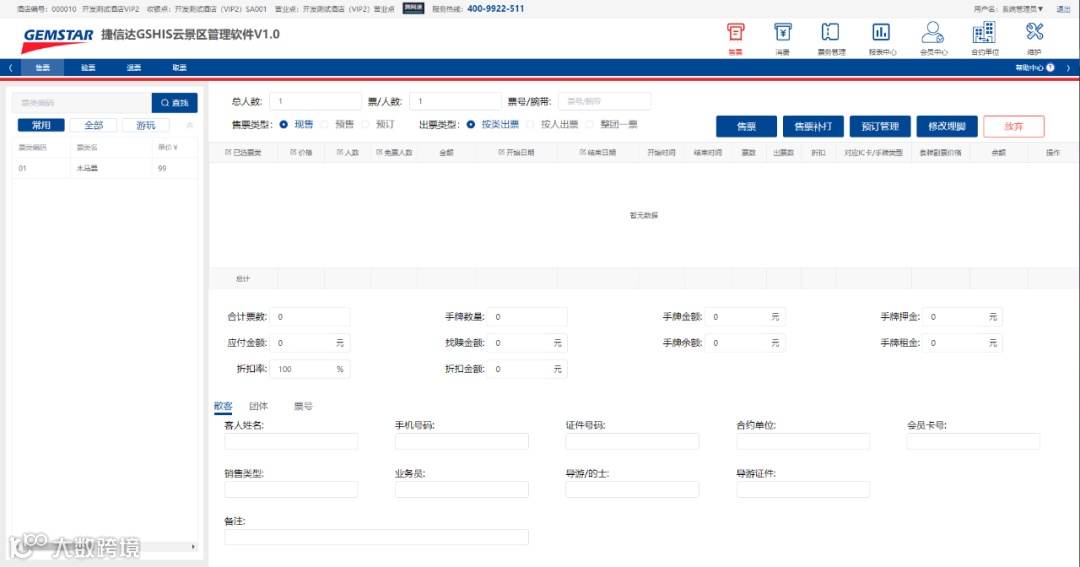Click the 证件号码 input field
The height and width of the screenshot is (567, 1080).
[632, 442]
